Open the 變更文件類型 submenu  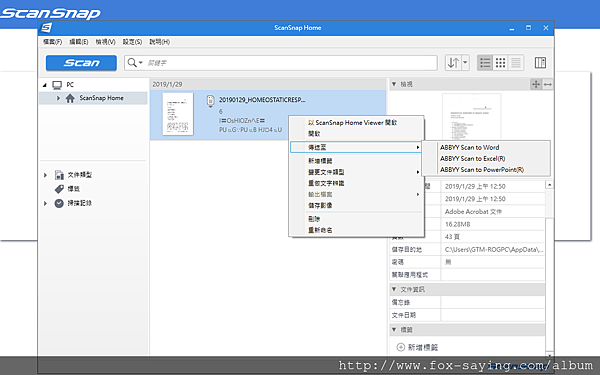coord(356,172)
